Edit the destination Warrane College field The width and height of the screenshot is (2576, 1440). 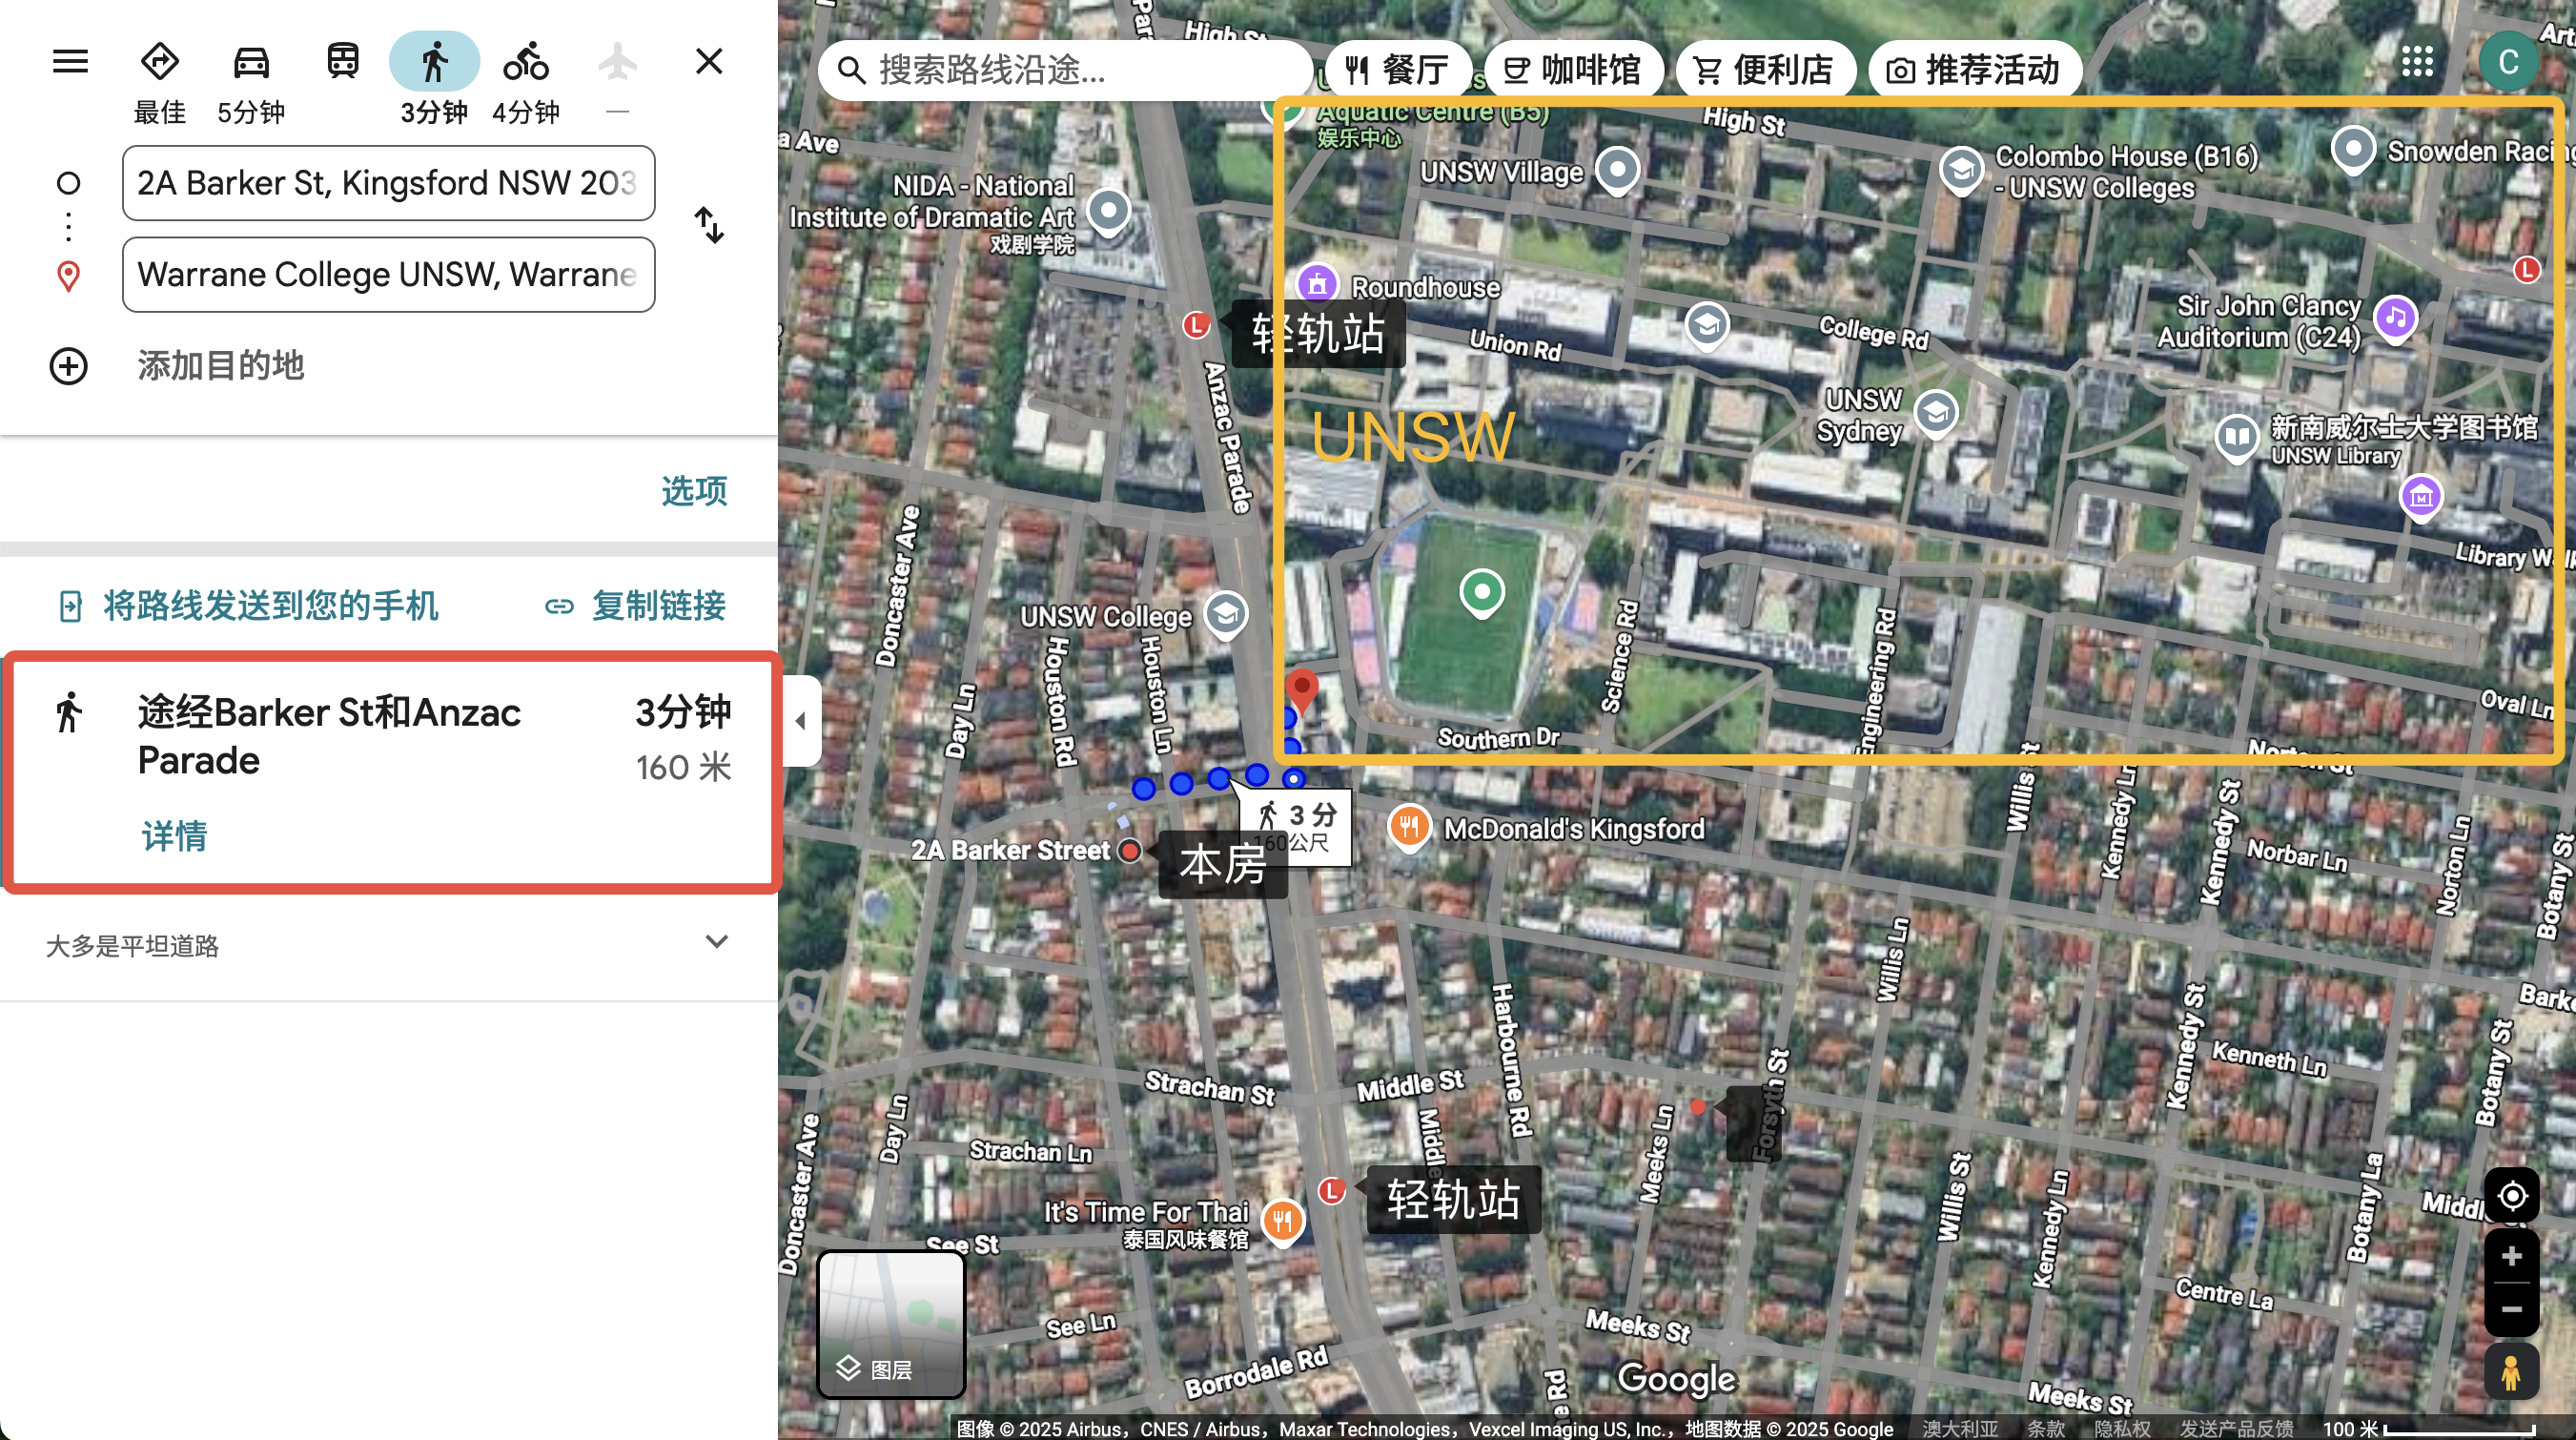click(389, 274)
